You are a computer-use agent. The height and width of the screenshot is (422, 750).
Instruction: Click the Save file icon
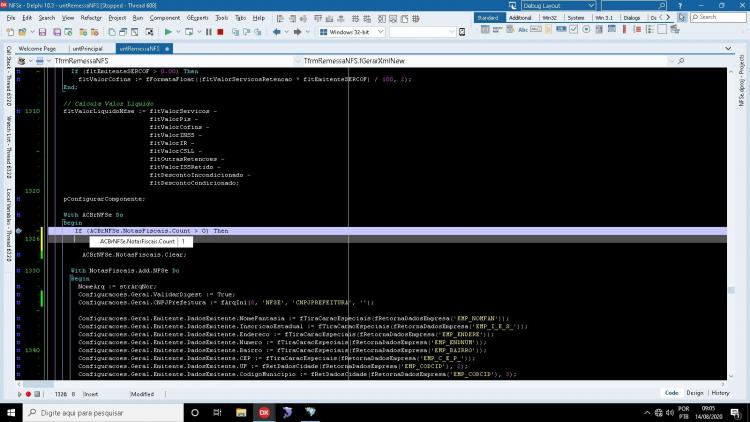[42, 32]
